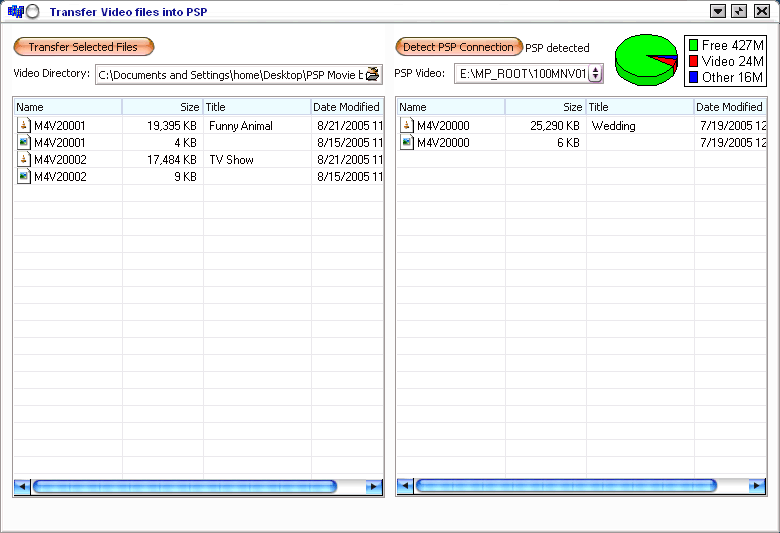The image size is (780, 533).
Task: Open the PSP Video folder spinner dropdown
Action: click(595, 74)
